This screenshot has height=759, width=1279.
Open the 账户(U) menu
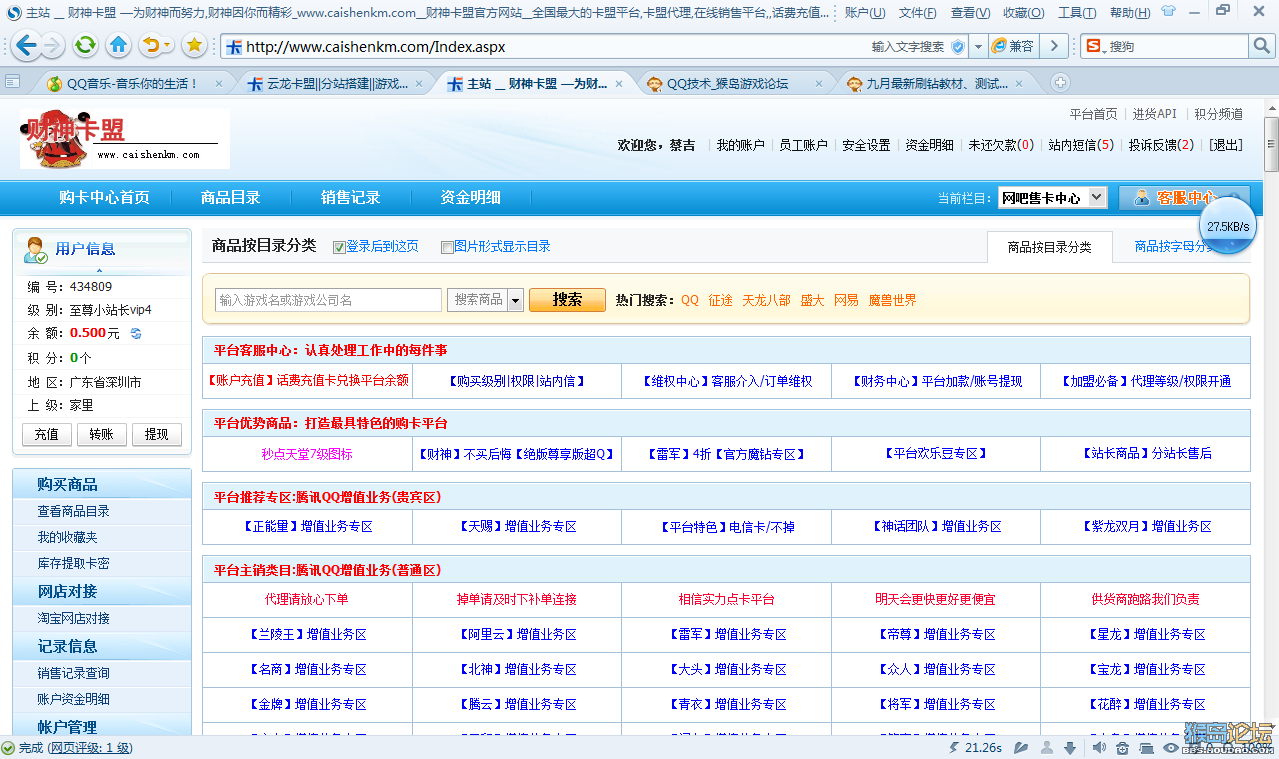point(865,12)
